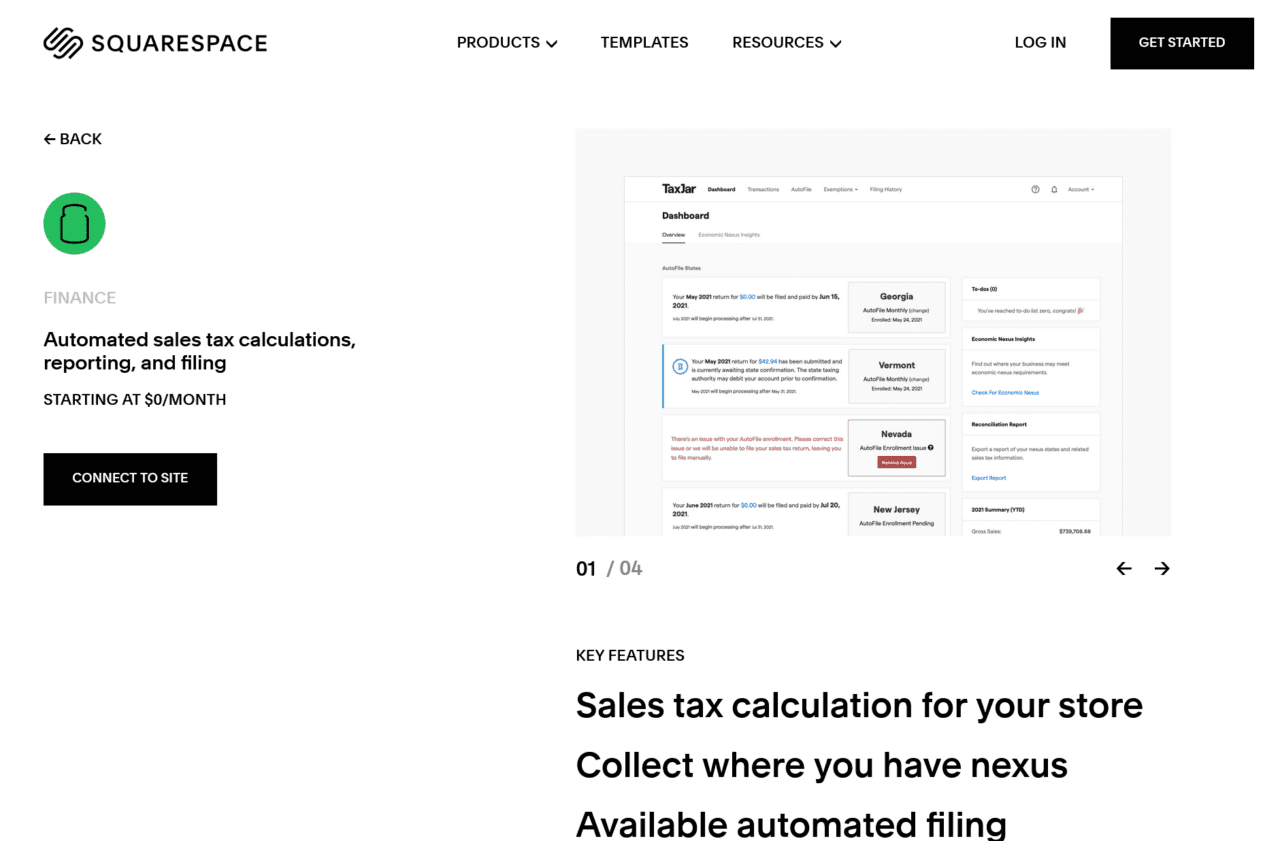Click the blue status icon beside Vermont return
This screenshot has height=841, width=1280.
click(680, 367)
